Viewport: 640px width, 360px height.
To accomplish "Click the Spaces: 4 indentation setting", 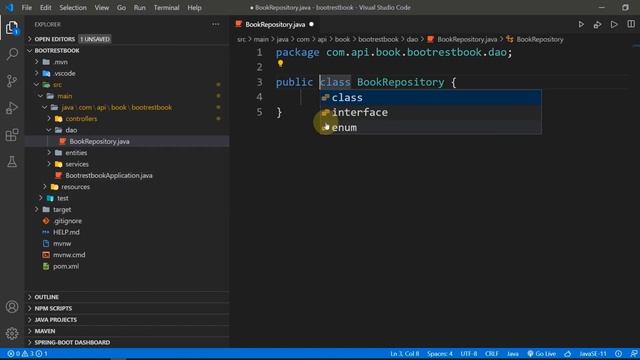I will (x=440, y=354).
